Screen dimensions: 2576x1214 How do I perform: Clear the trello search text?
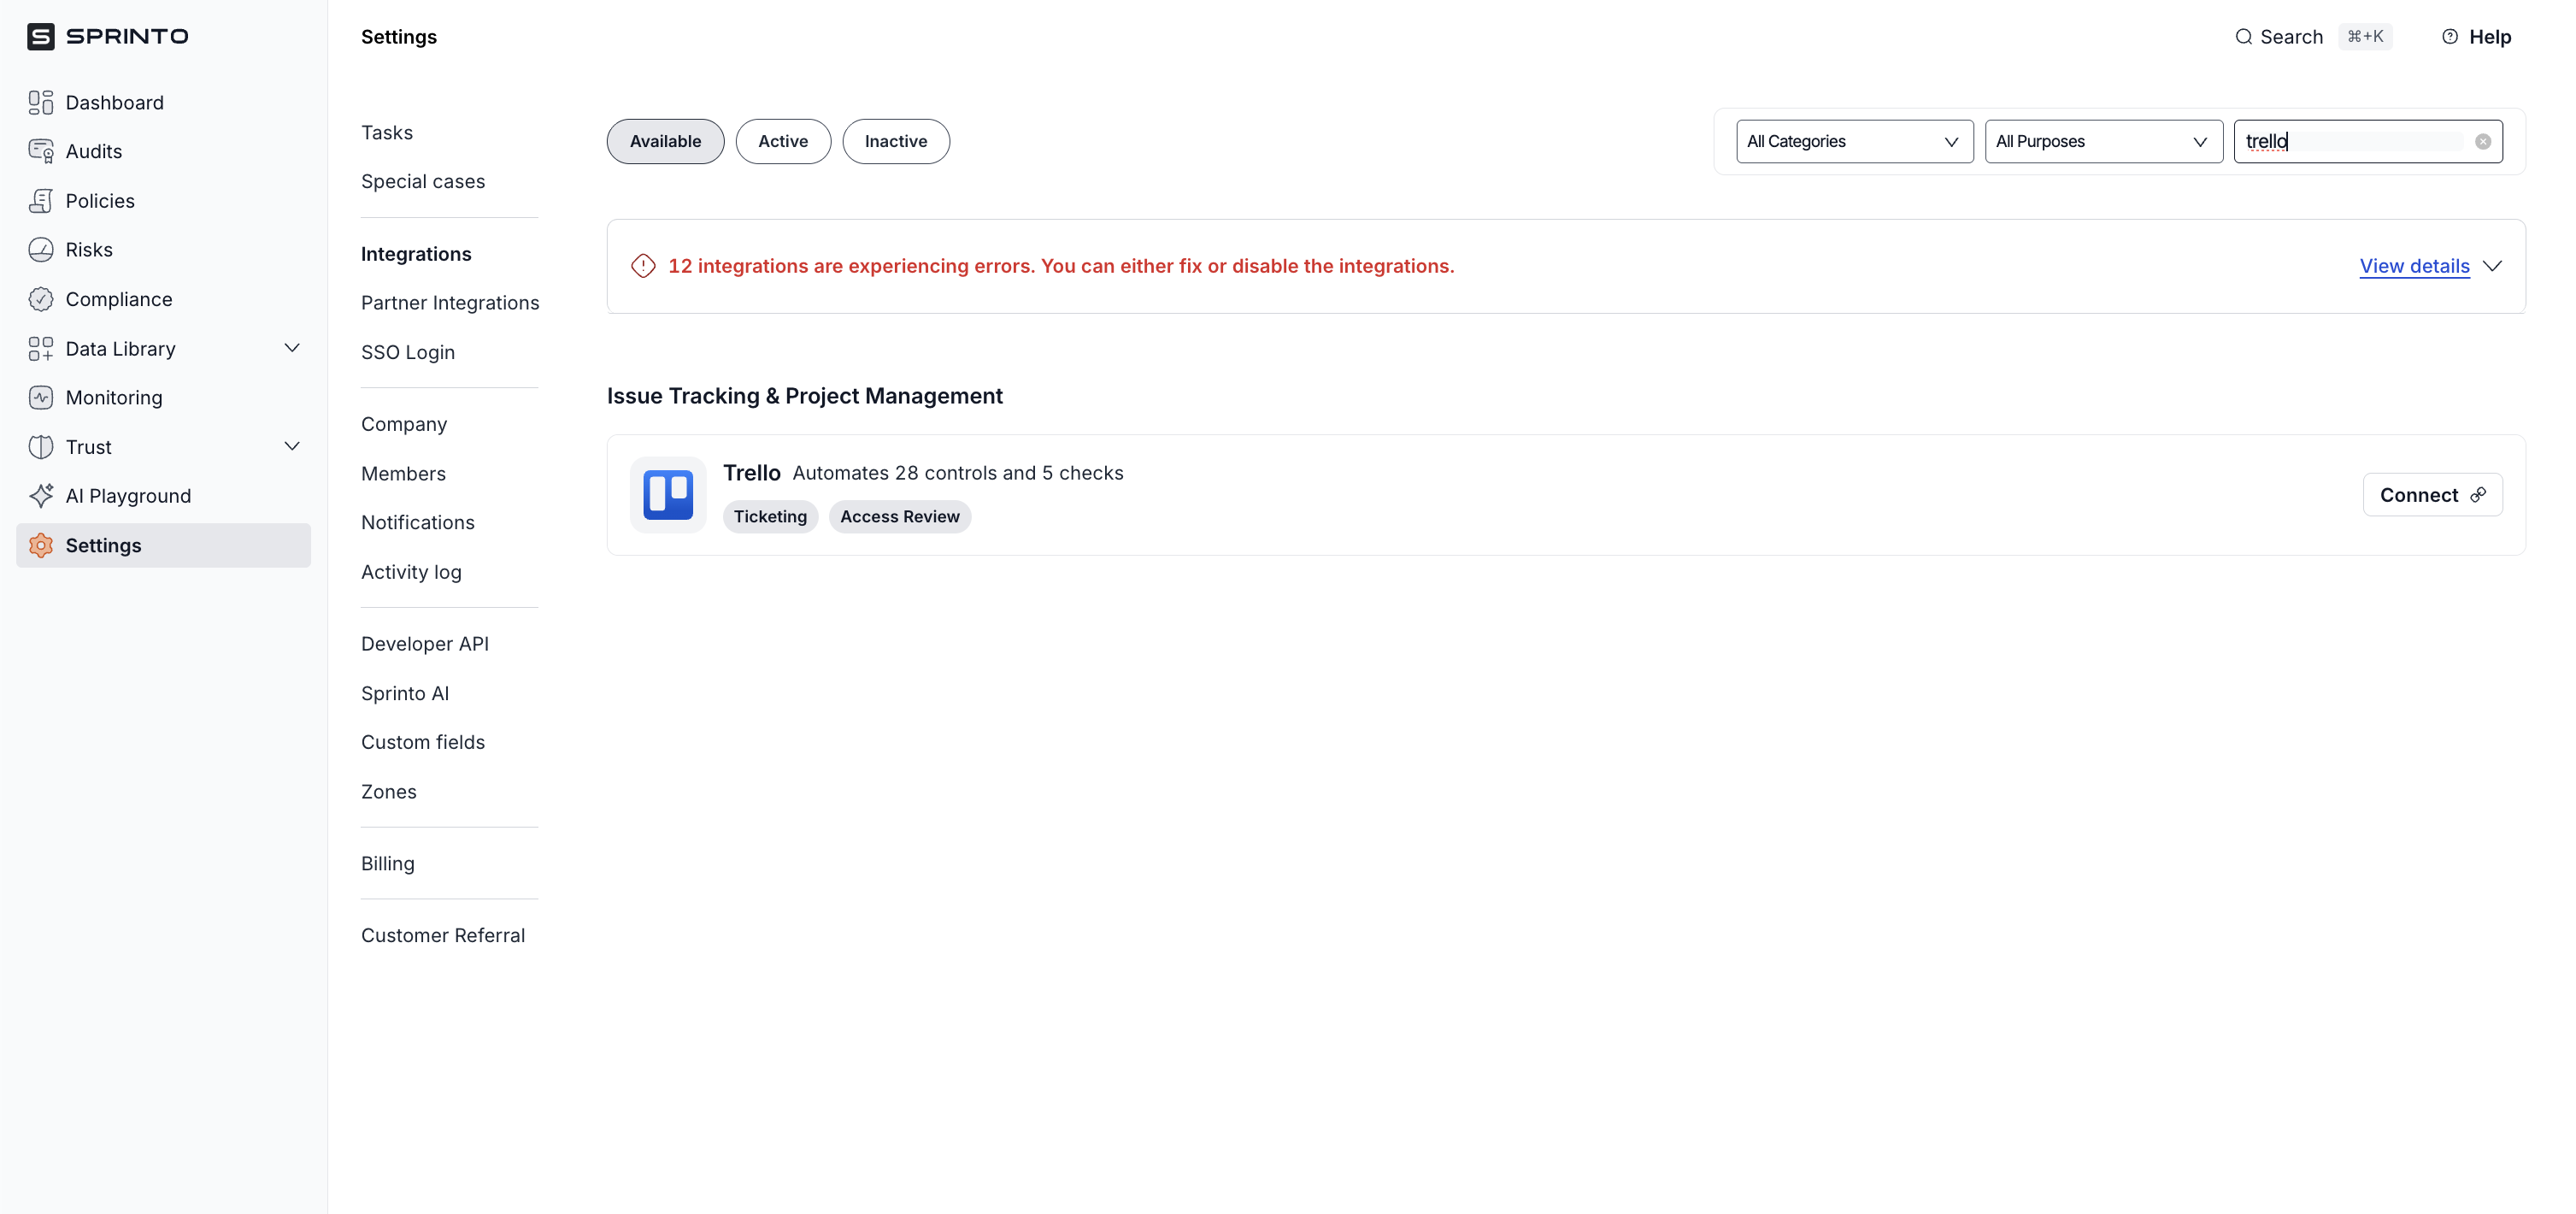pos(2483,141)
